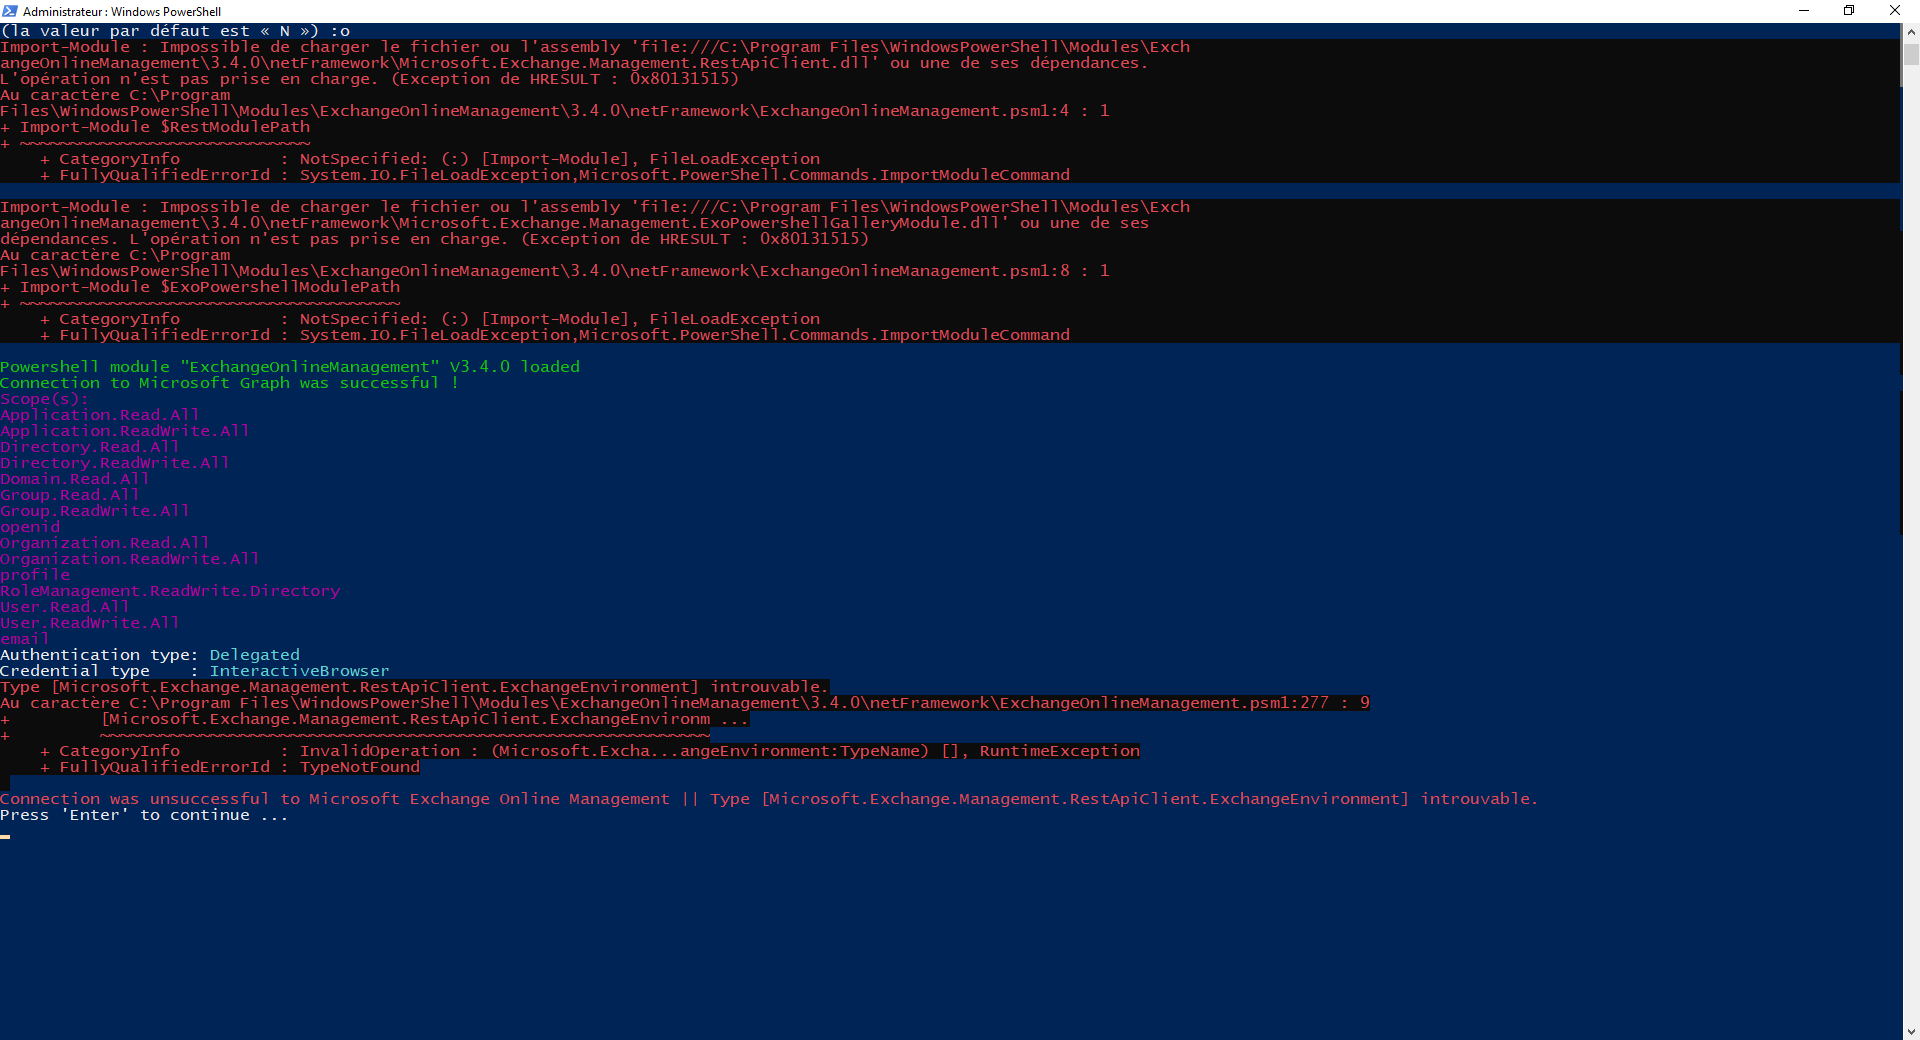This screenshot has width=1920, height=1040.
Task: Click the scrollbar down arrow
Action: 1911,1031
